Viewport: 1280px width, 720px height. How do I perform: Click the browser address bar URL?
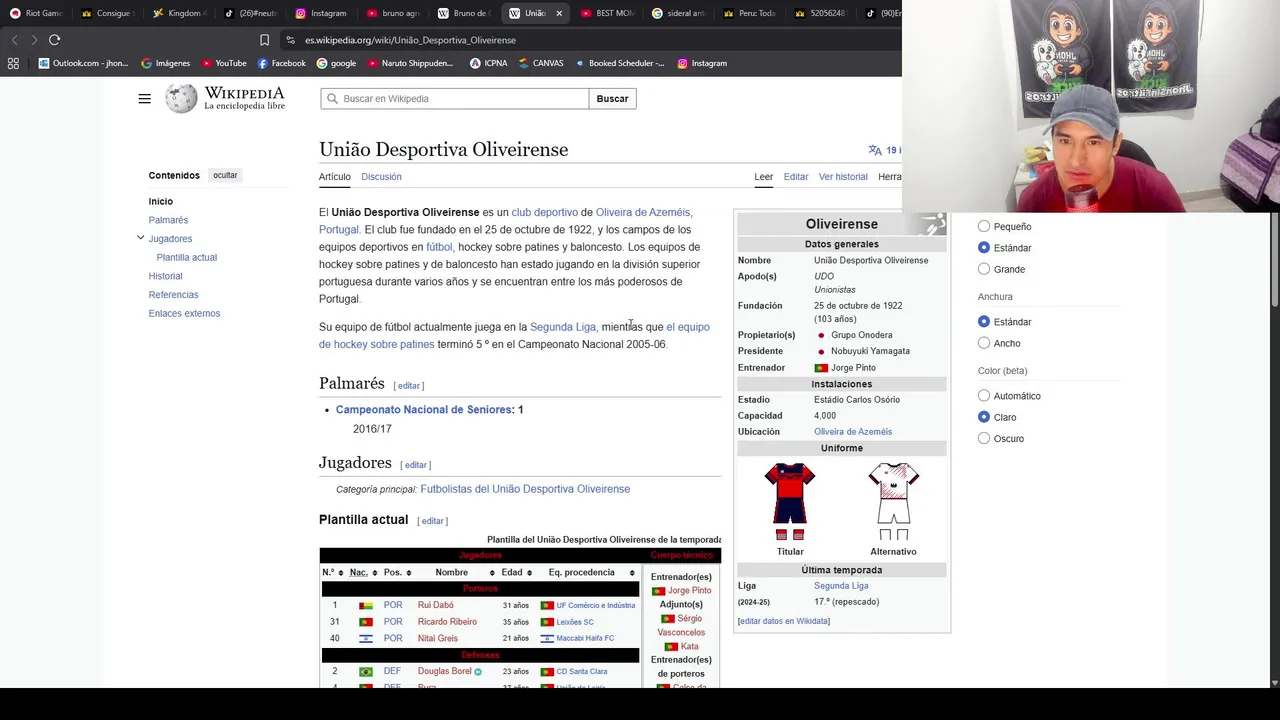(x=410, y=40)
